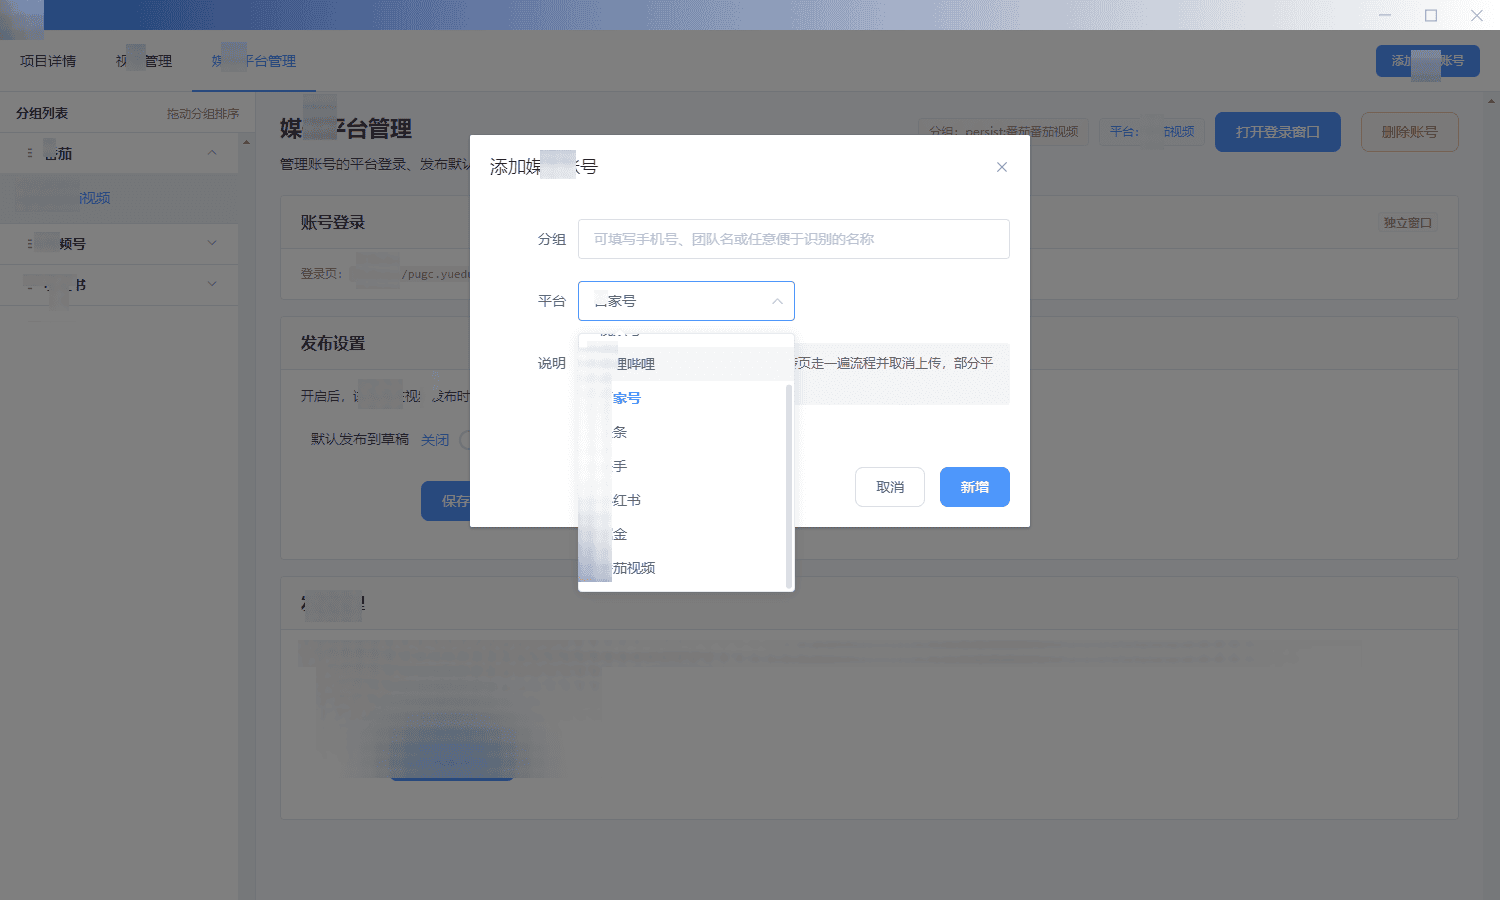1500x900 pixels.
Task: Click the 分组 name input field
Action: pos(793,239)
